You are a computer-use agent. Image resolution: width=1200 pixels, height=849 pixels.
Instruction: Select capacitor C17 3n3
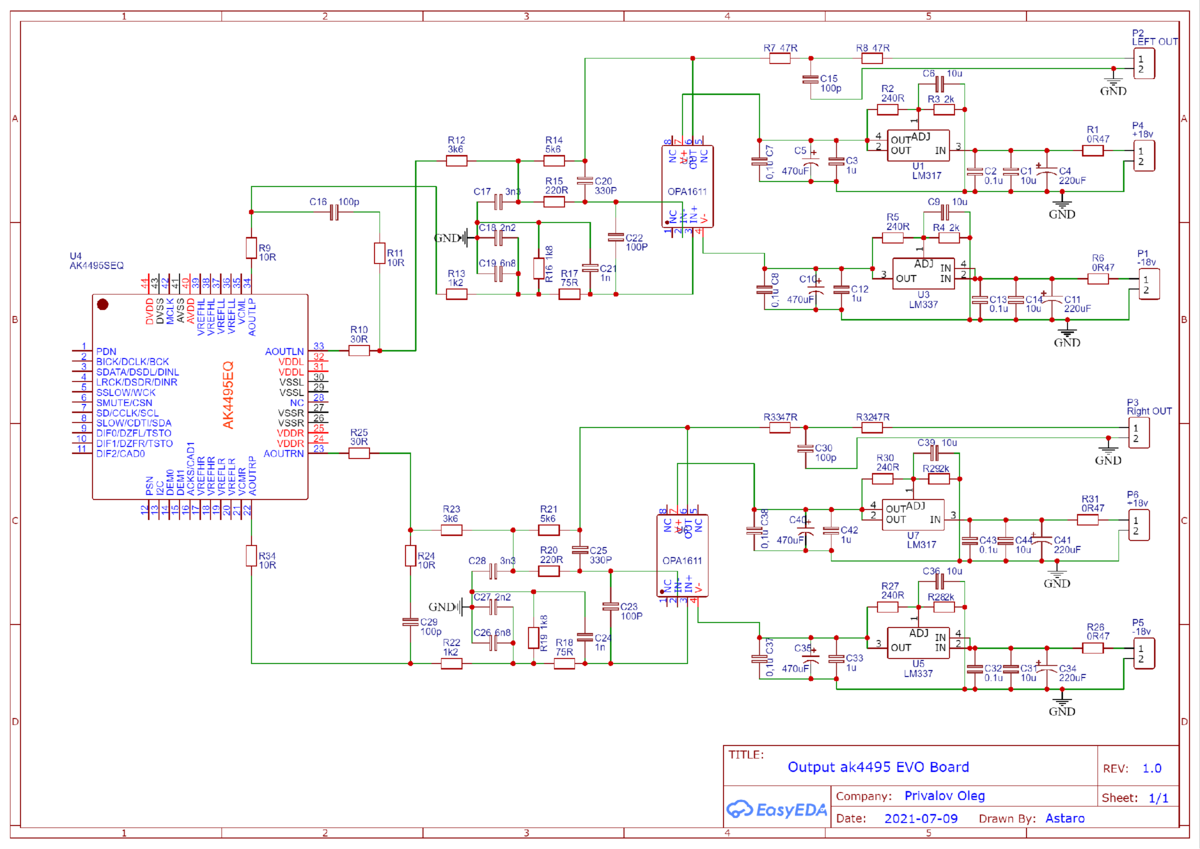pyautogui.click(x=498, y=201)
